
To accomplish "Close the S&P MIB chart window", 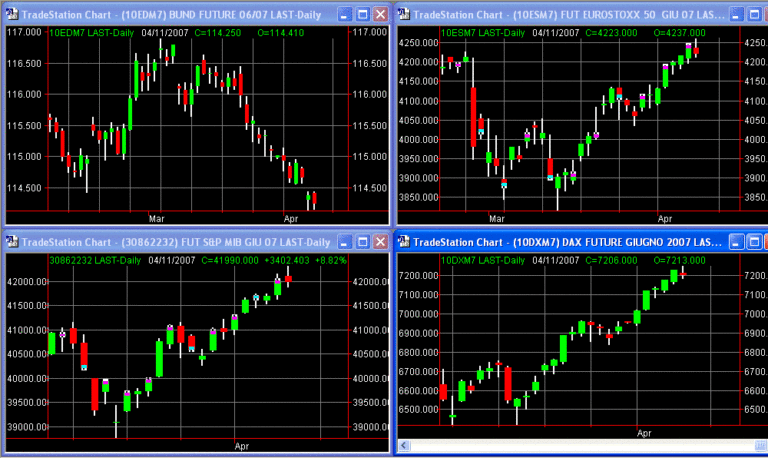I will coord(380,242).
